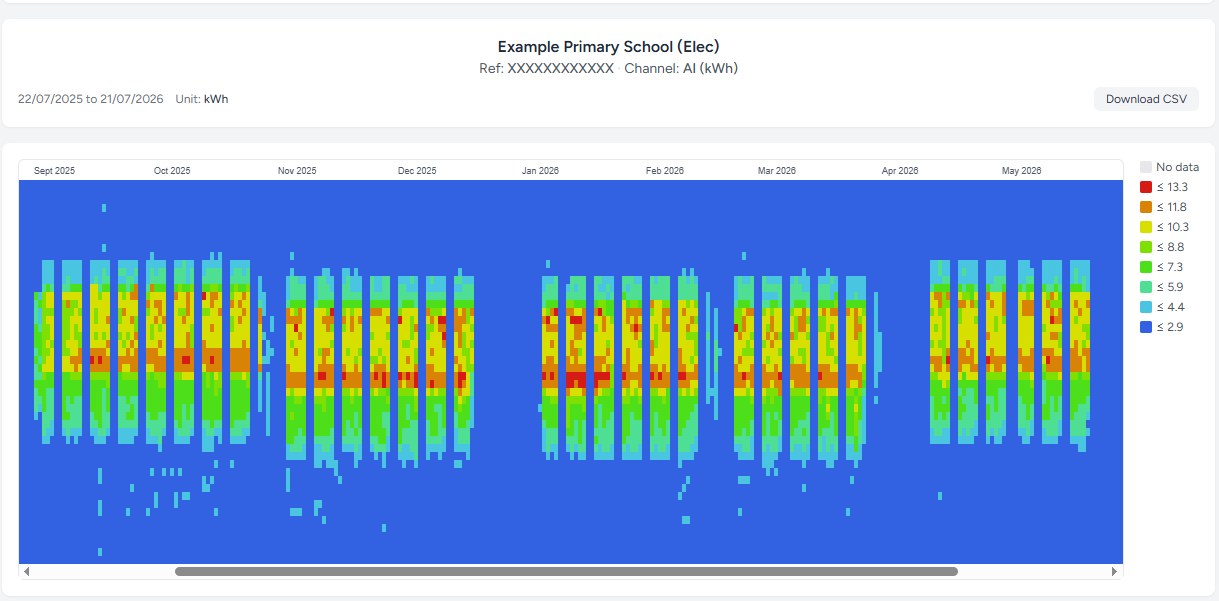Click the scrollbar track right of thumb

[1033, 572]
